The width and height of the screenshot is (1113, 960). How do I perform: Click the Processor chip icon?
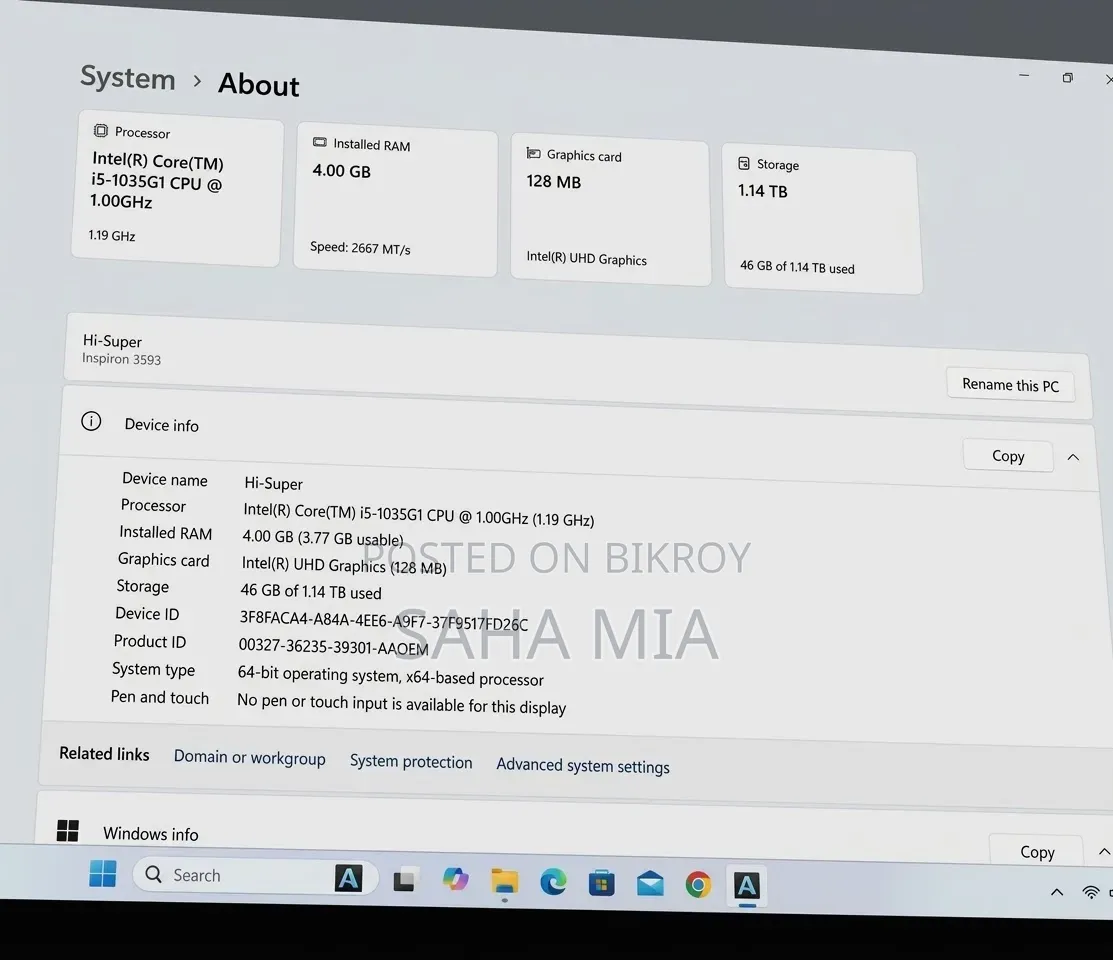(101, 131)
